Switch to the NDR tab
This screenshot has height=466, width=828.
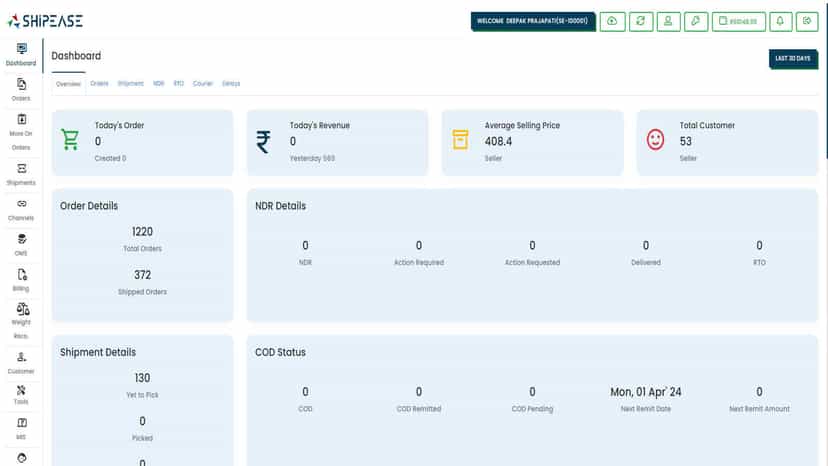coord(158,83)
